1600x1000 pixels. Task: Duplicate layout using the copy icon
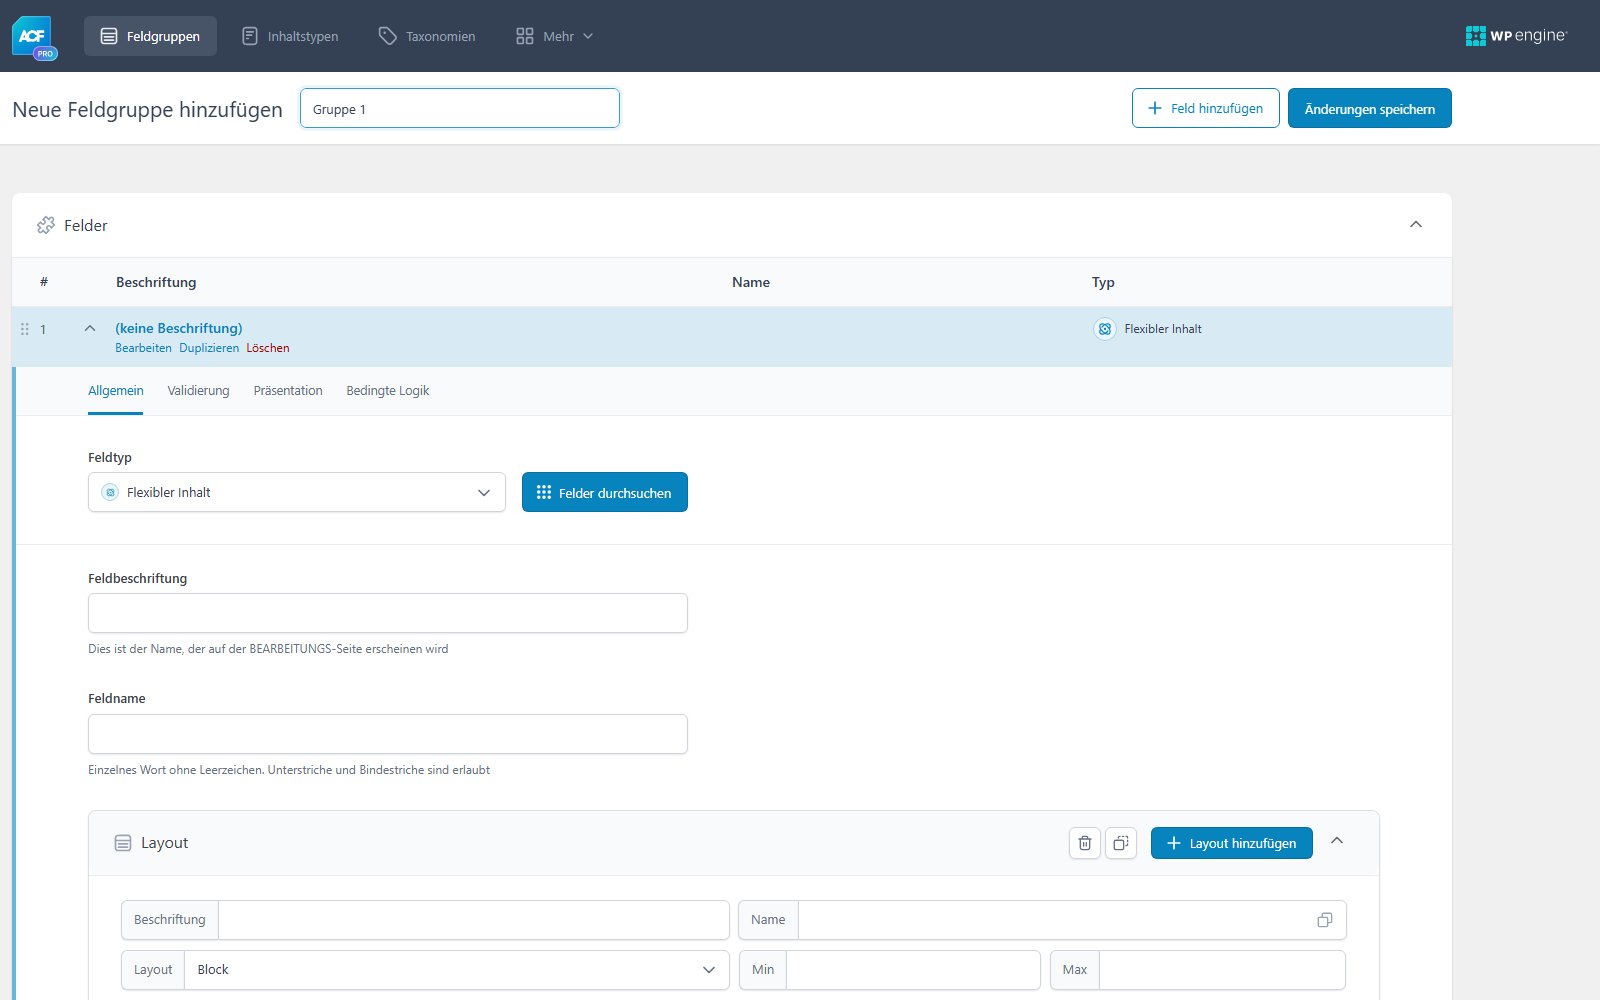1121,843
